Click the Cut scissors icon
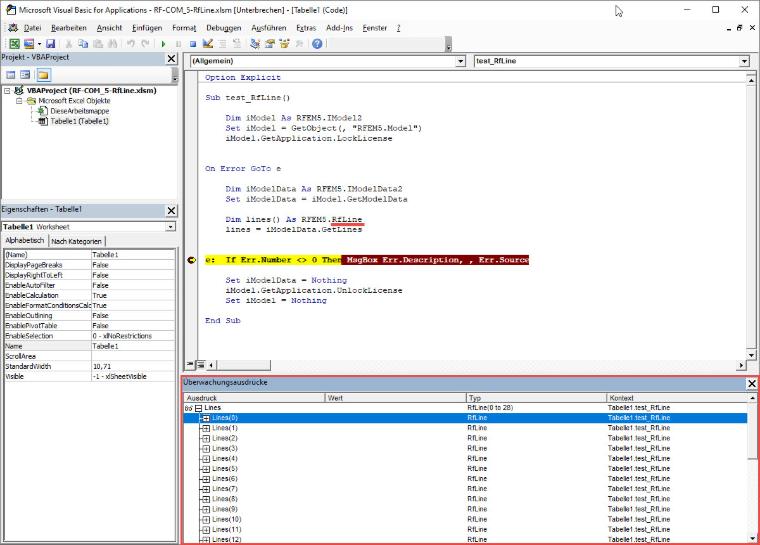 pos(68,44)
